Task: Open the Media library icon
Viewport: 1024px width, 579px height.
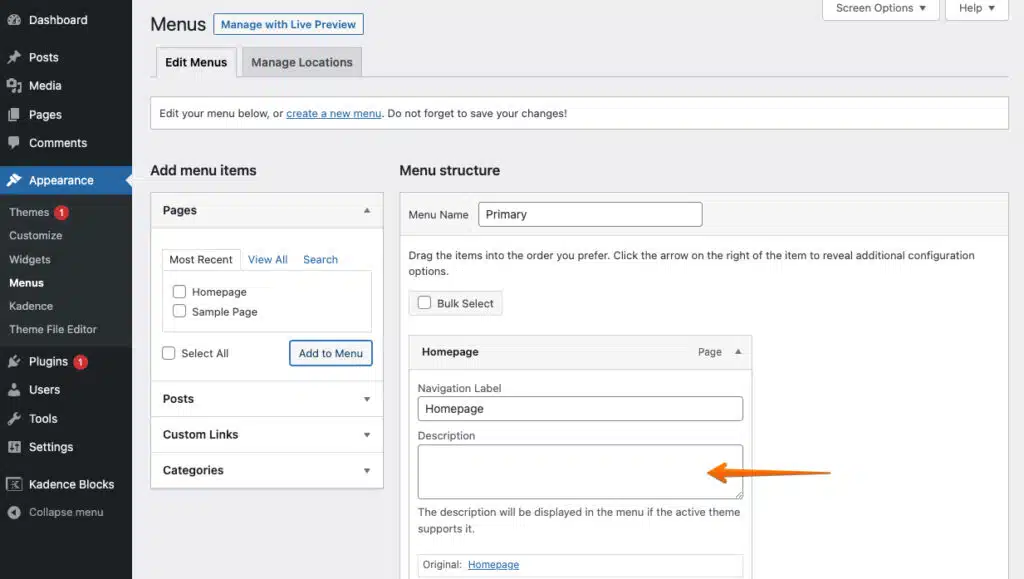Action: click(12, 86)
